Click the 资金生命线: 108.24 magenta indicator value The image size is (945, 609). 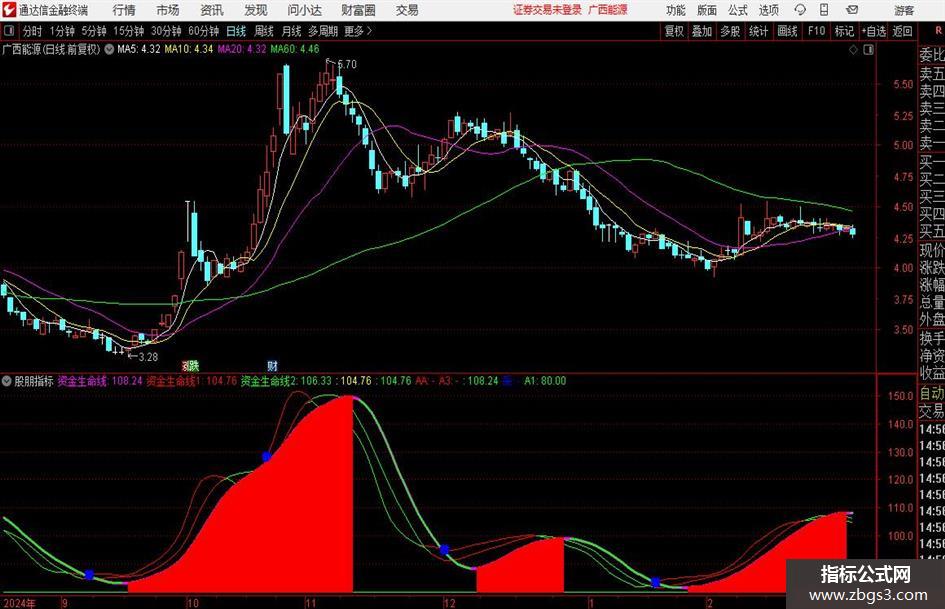pos(100,381)
